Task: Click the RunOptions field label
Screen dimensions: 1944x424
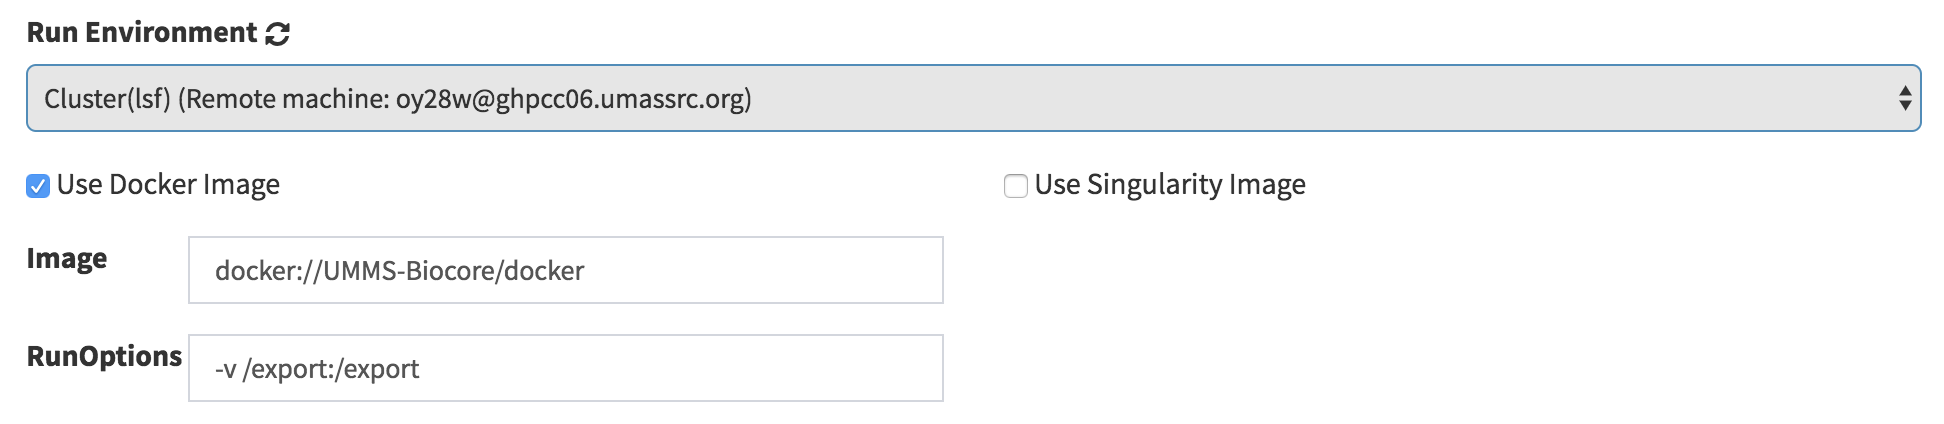Action: (x=104, y=356)
